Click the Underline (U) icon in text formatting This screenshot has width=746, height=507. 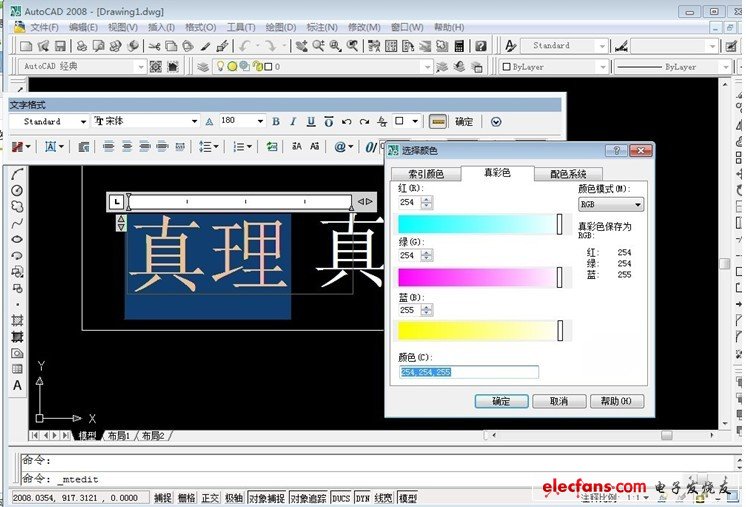[x=312, y=122]
